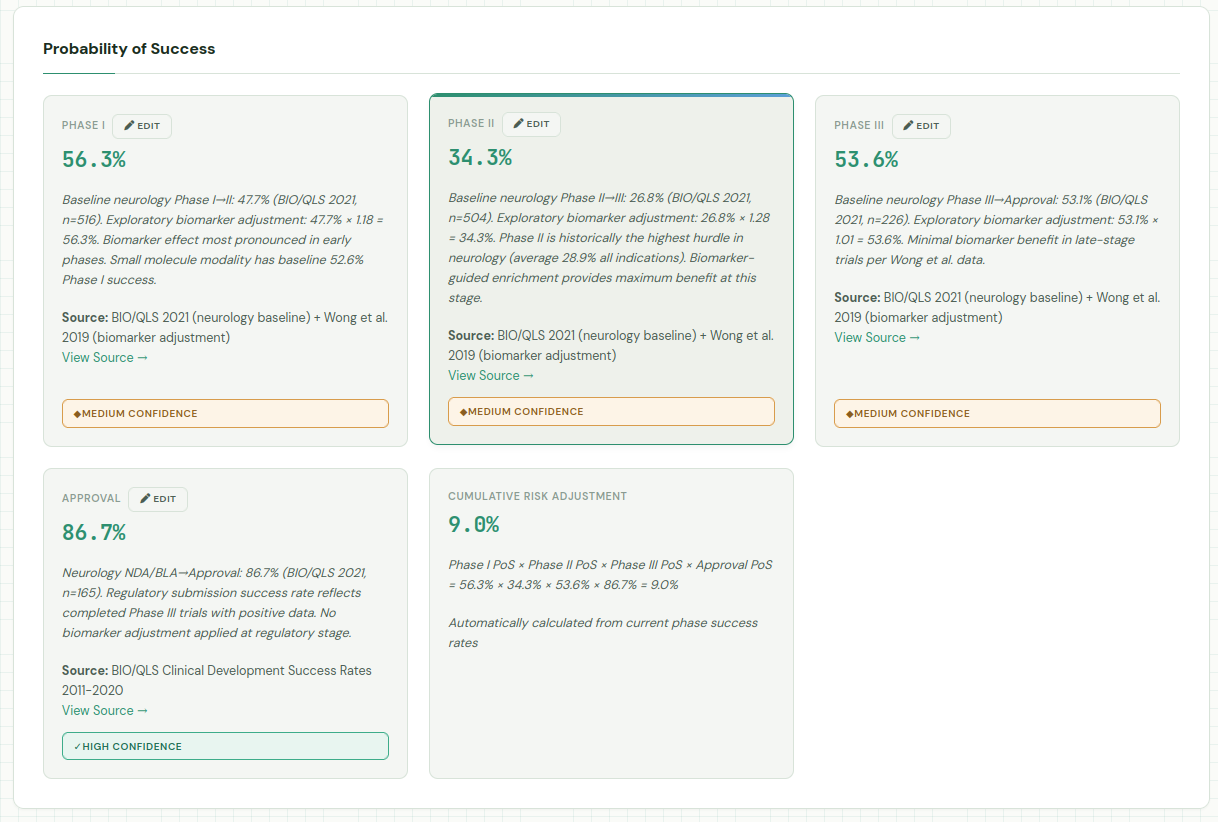1218x822 pixels.
Task: Click View Source in Phase III card
Action: tap(877, 338)
